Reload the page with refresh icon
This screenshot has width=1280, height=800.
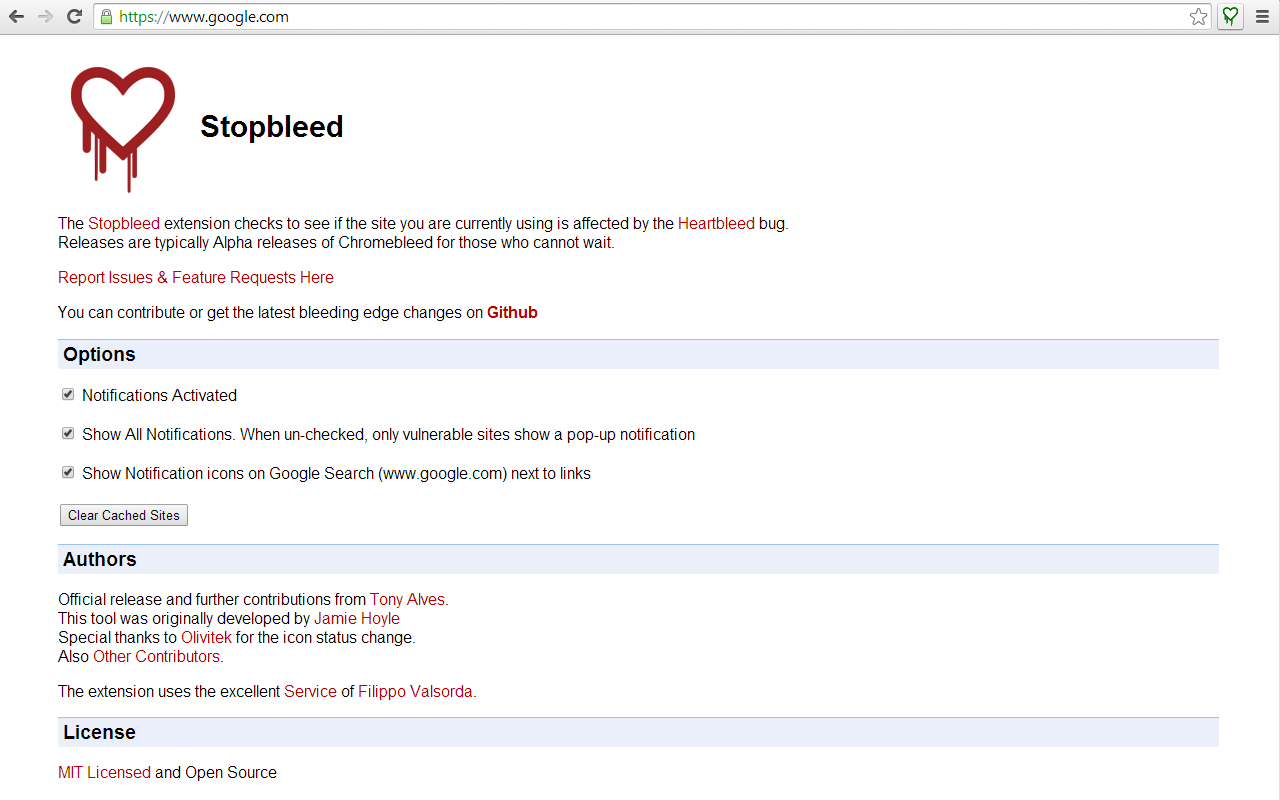74,16
